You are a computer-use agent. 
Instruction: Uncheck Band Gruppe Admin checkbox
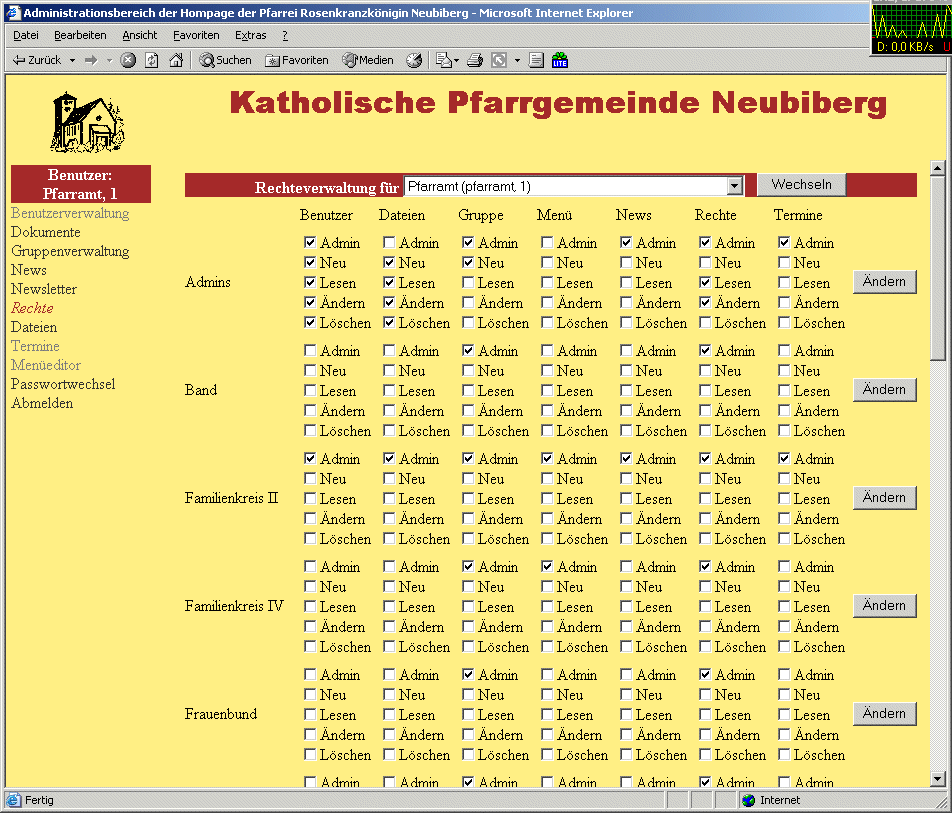click(x=468, y=350)
